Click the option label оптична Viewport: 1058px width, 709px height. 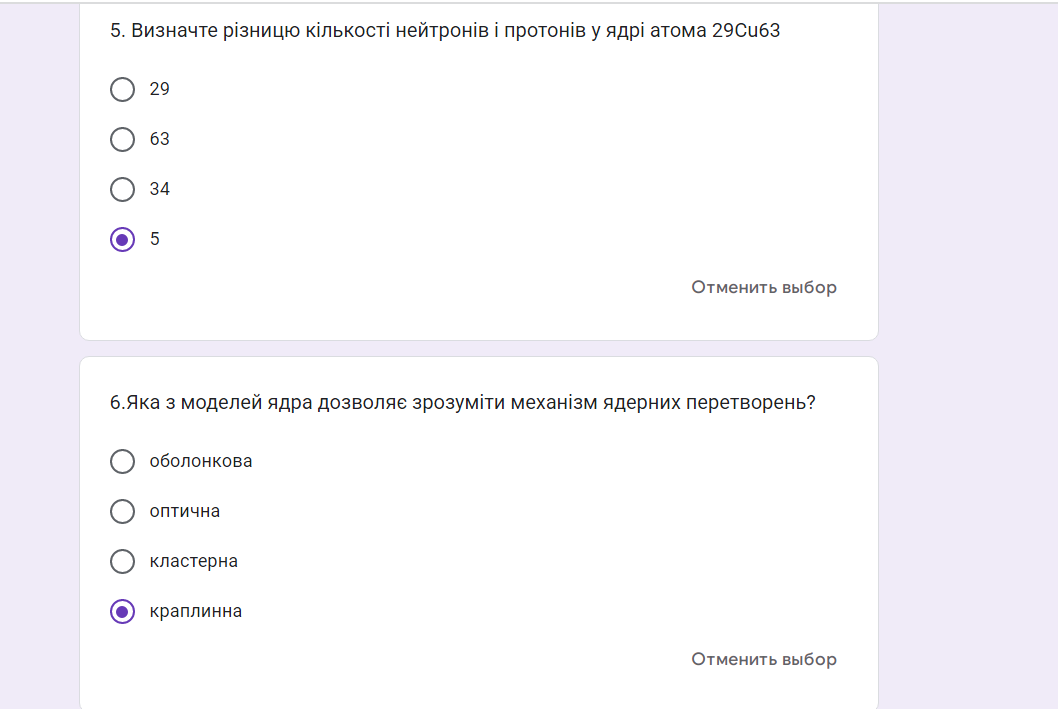[x=185, y=511]
